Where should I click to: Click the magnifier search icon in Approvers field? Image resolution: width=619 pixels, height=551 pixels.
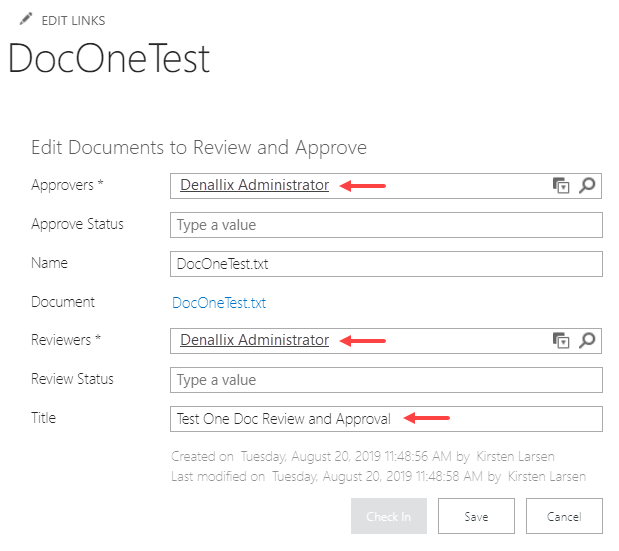(588, 185)
